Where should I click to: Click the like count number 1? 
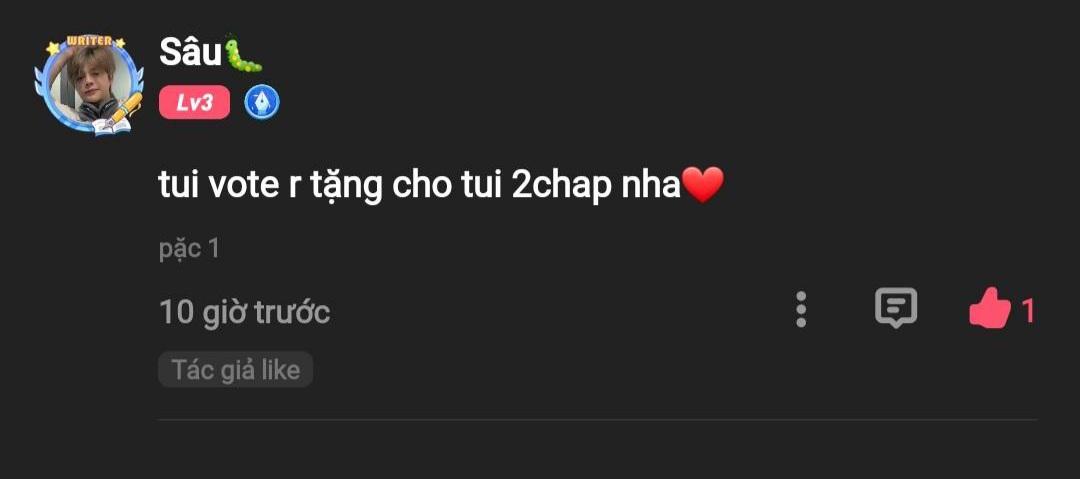point(1028,312)
